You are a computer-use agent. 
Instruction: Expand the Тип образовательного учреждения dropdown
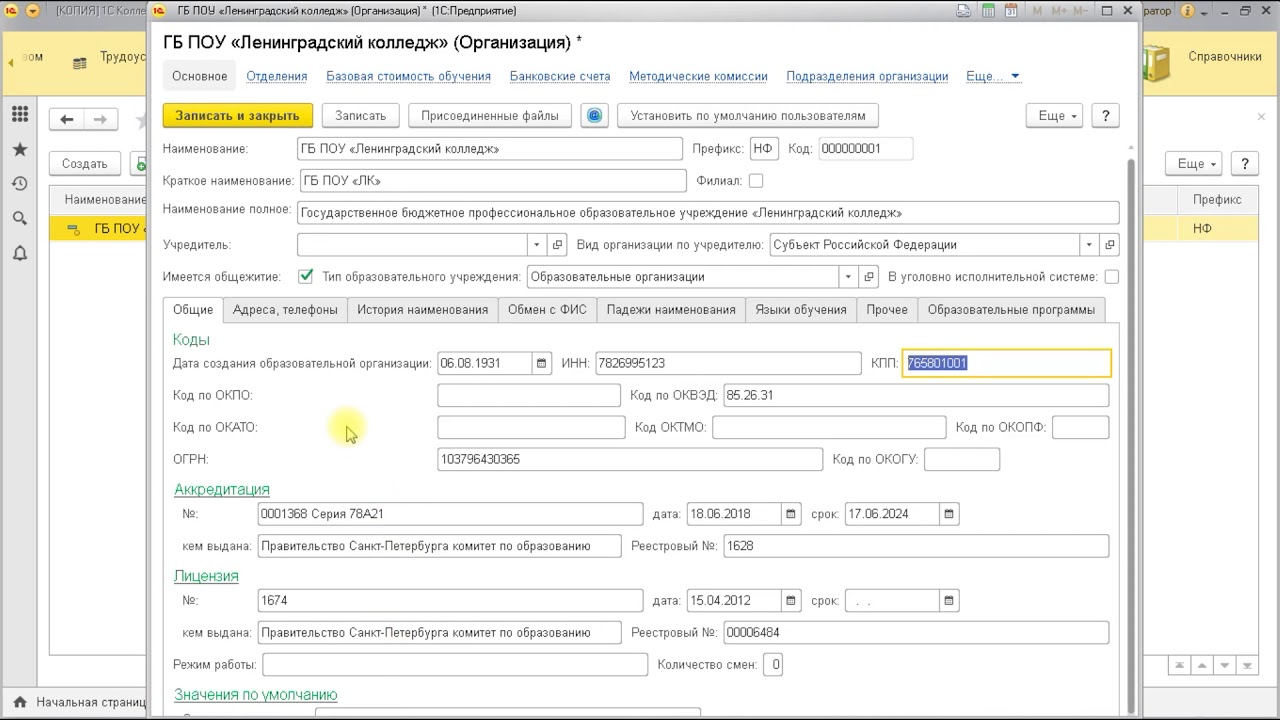point(848,277)
